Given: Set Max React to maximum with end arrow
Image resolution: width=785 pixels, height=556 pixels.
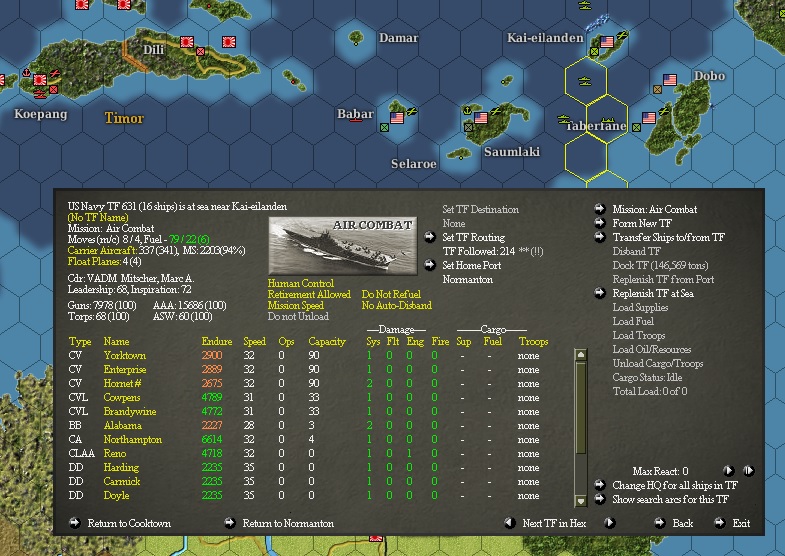Looking at the screenshot, I should pyautogui.click(x=749, y=470).
